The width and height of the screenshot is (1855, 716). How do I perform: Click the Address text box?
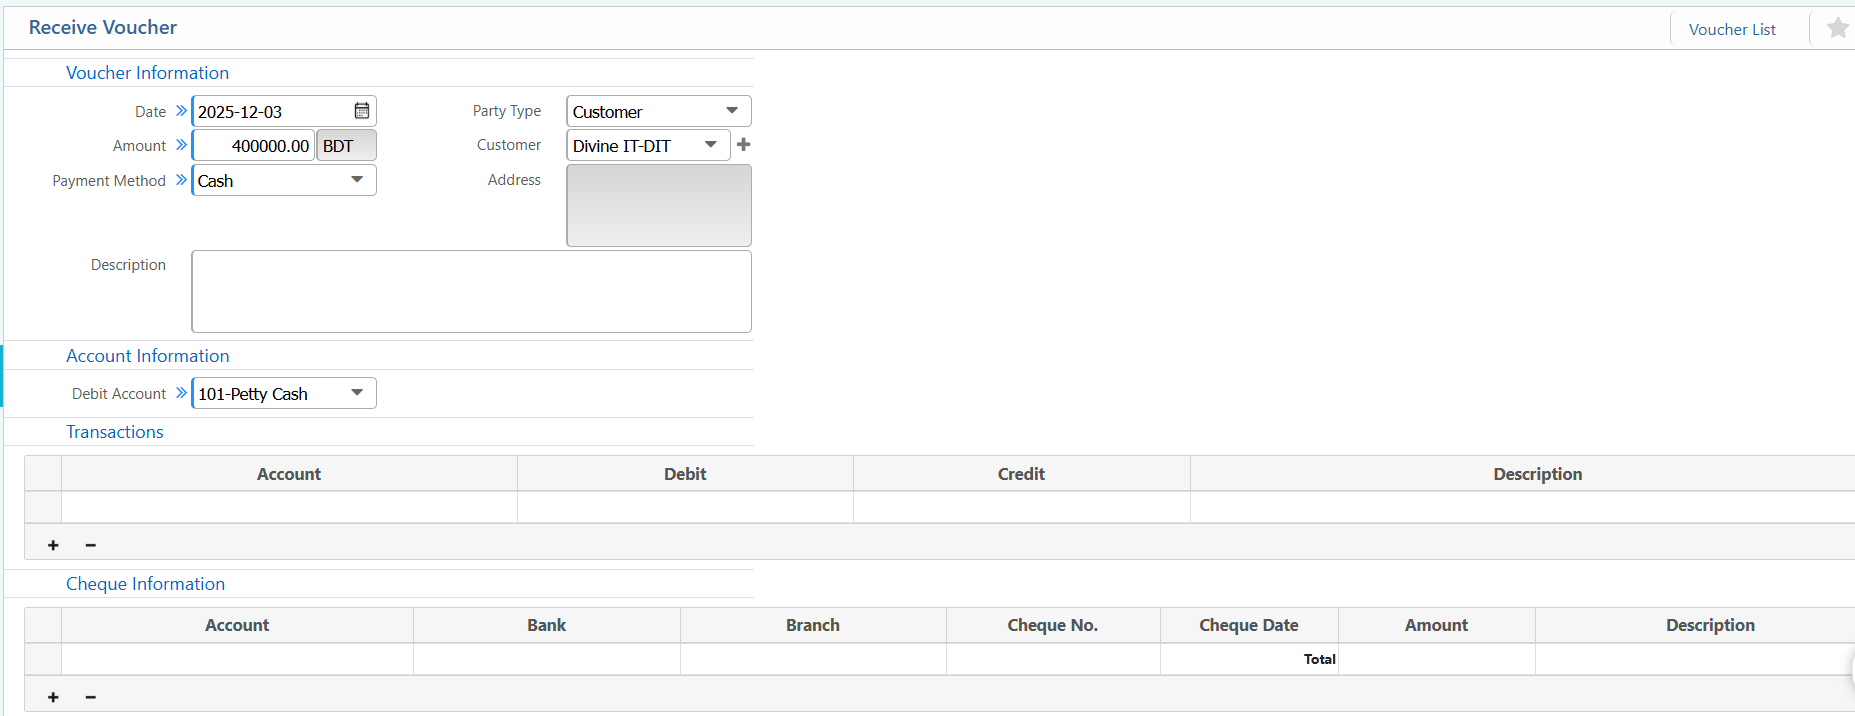click(658, 205)
